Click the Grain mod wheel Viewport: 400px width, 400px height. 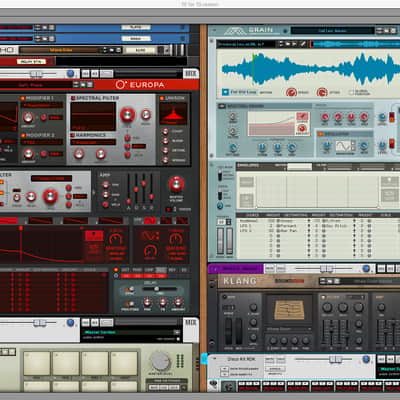[x=230, y=241]
